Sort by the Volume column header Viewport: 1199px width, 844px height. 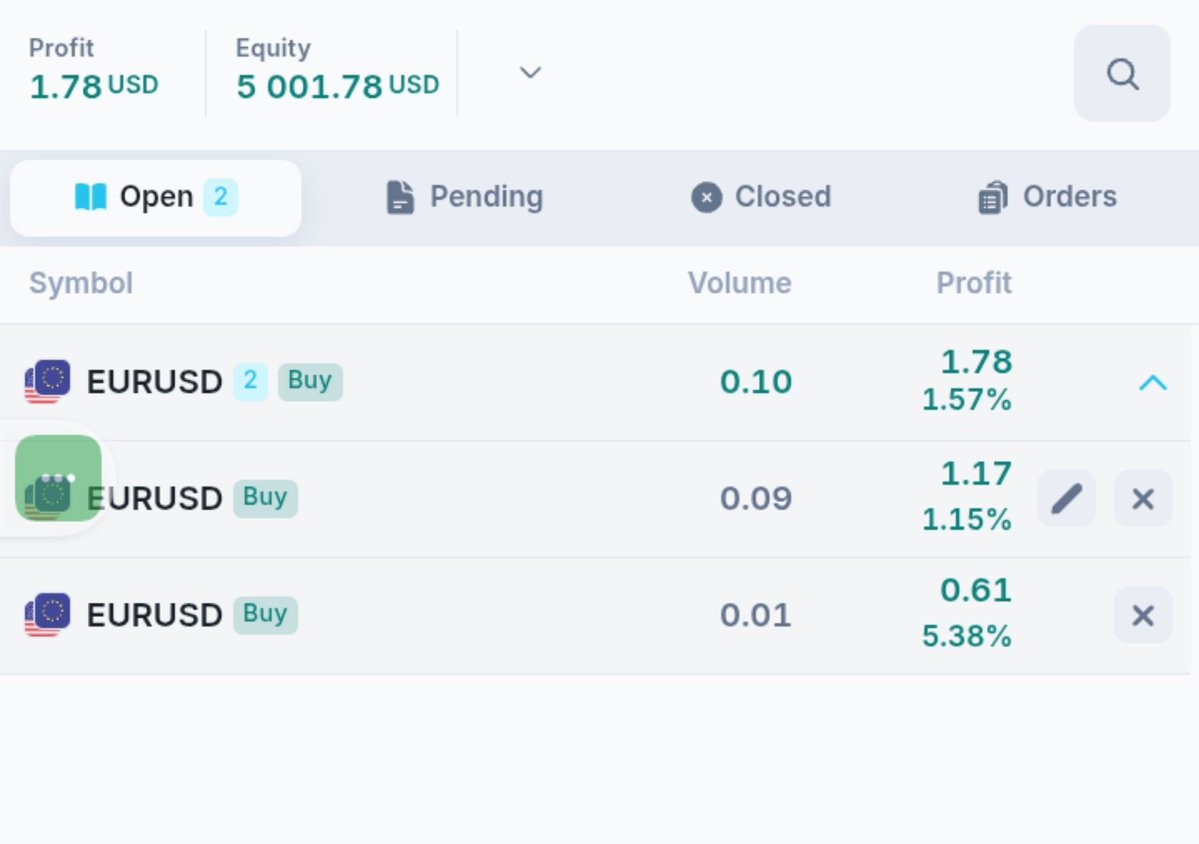click(x=739, y=283)
